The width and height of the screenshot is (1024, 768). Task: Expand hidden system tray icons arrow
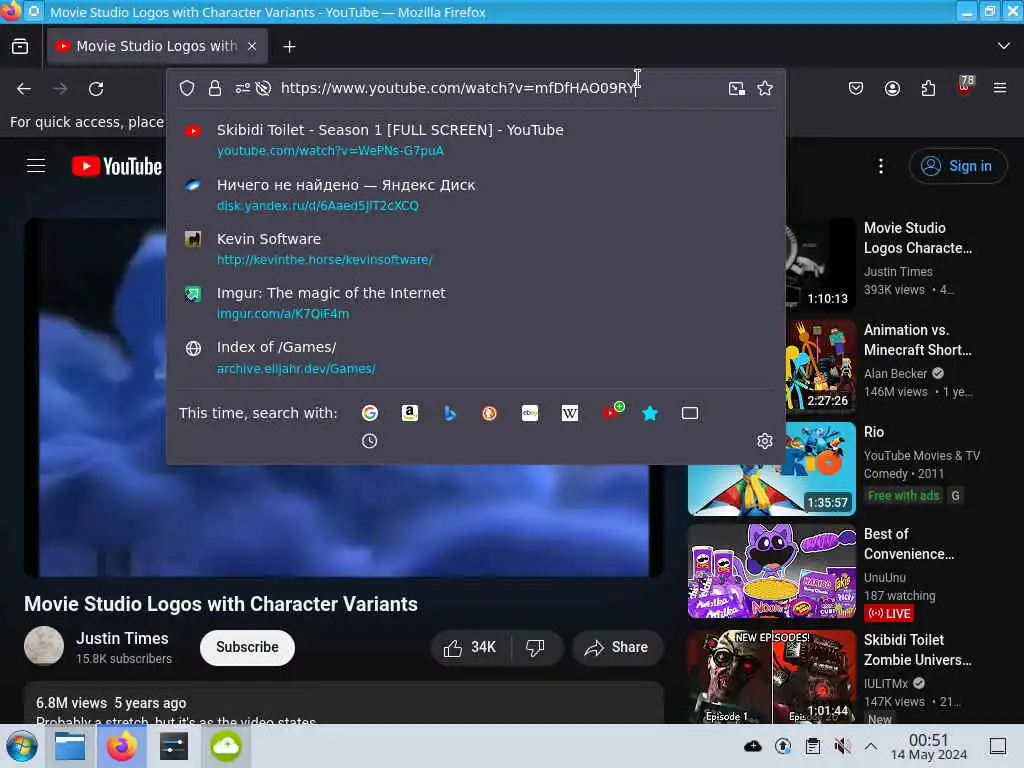[871, 746]
